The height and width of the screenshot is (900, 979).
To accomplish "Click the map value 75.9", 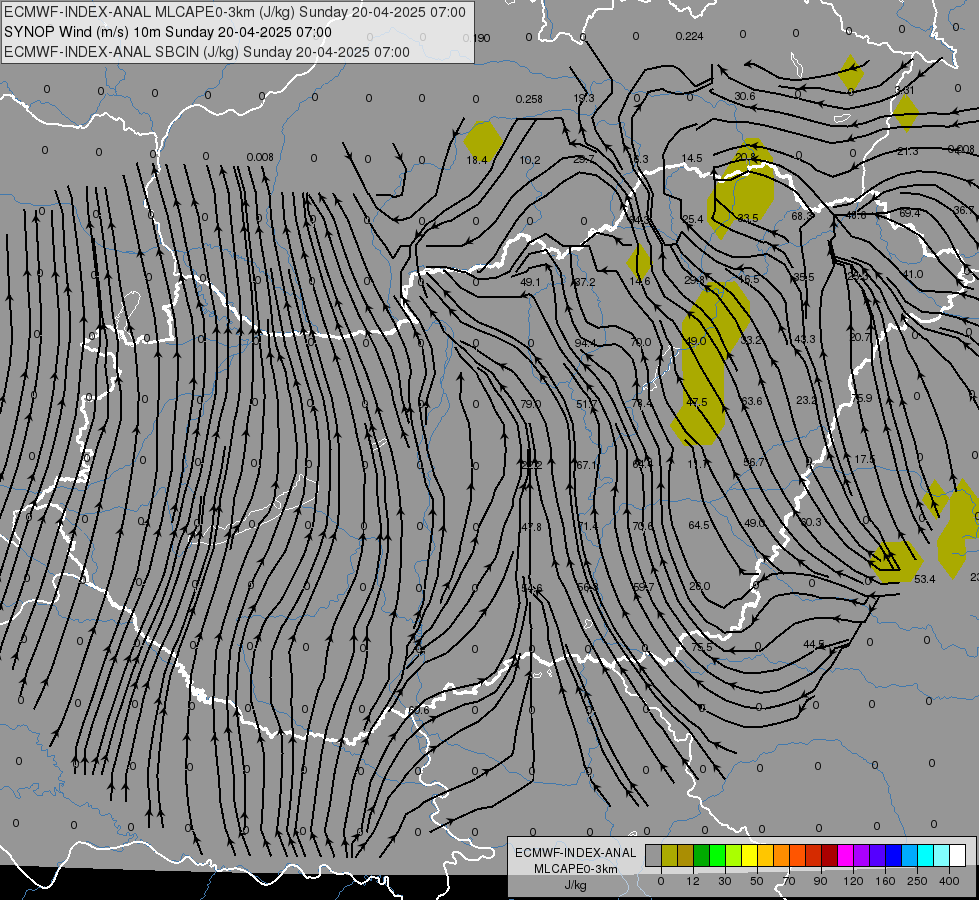I will click(x=862, y=398).
